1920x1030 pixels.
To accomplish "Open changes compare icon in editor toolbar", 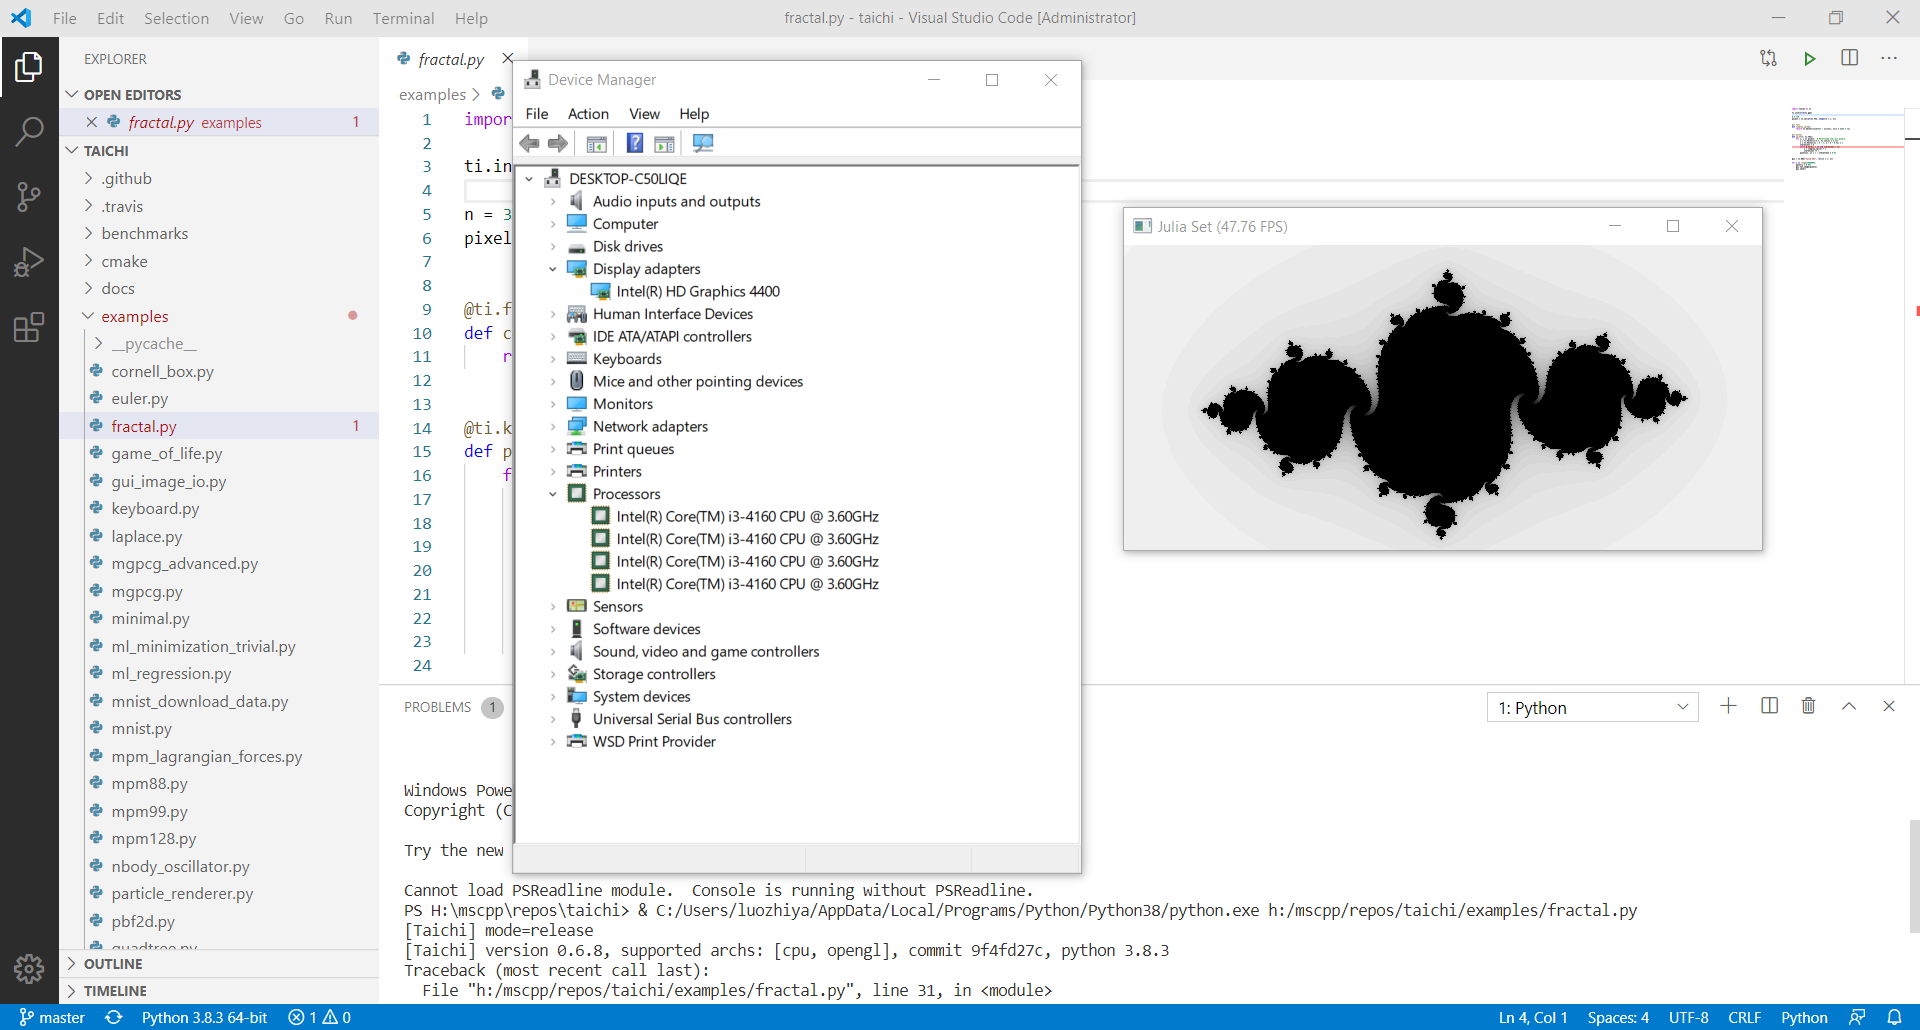I will click(1768, 58).
